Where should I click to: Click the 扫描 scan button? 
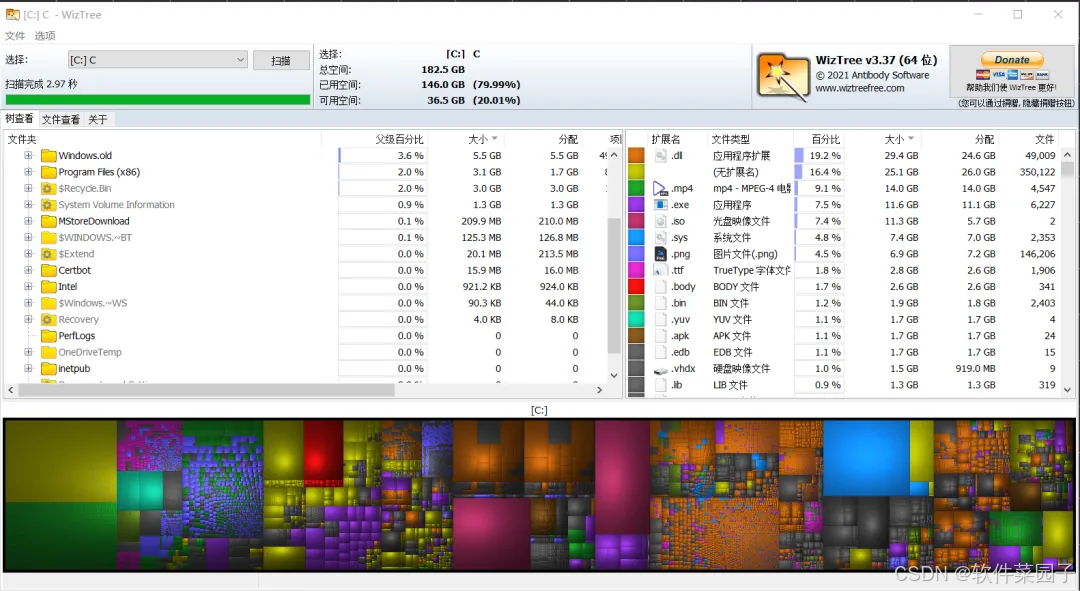click(280, 61)
